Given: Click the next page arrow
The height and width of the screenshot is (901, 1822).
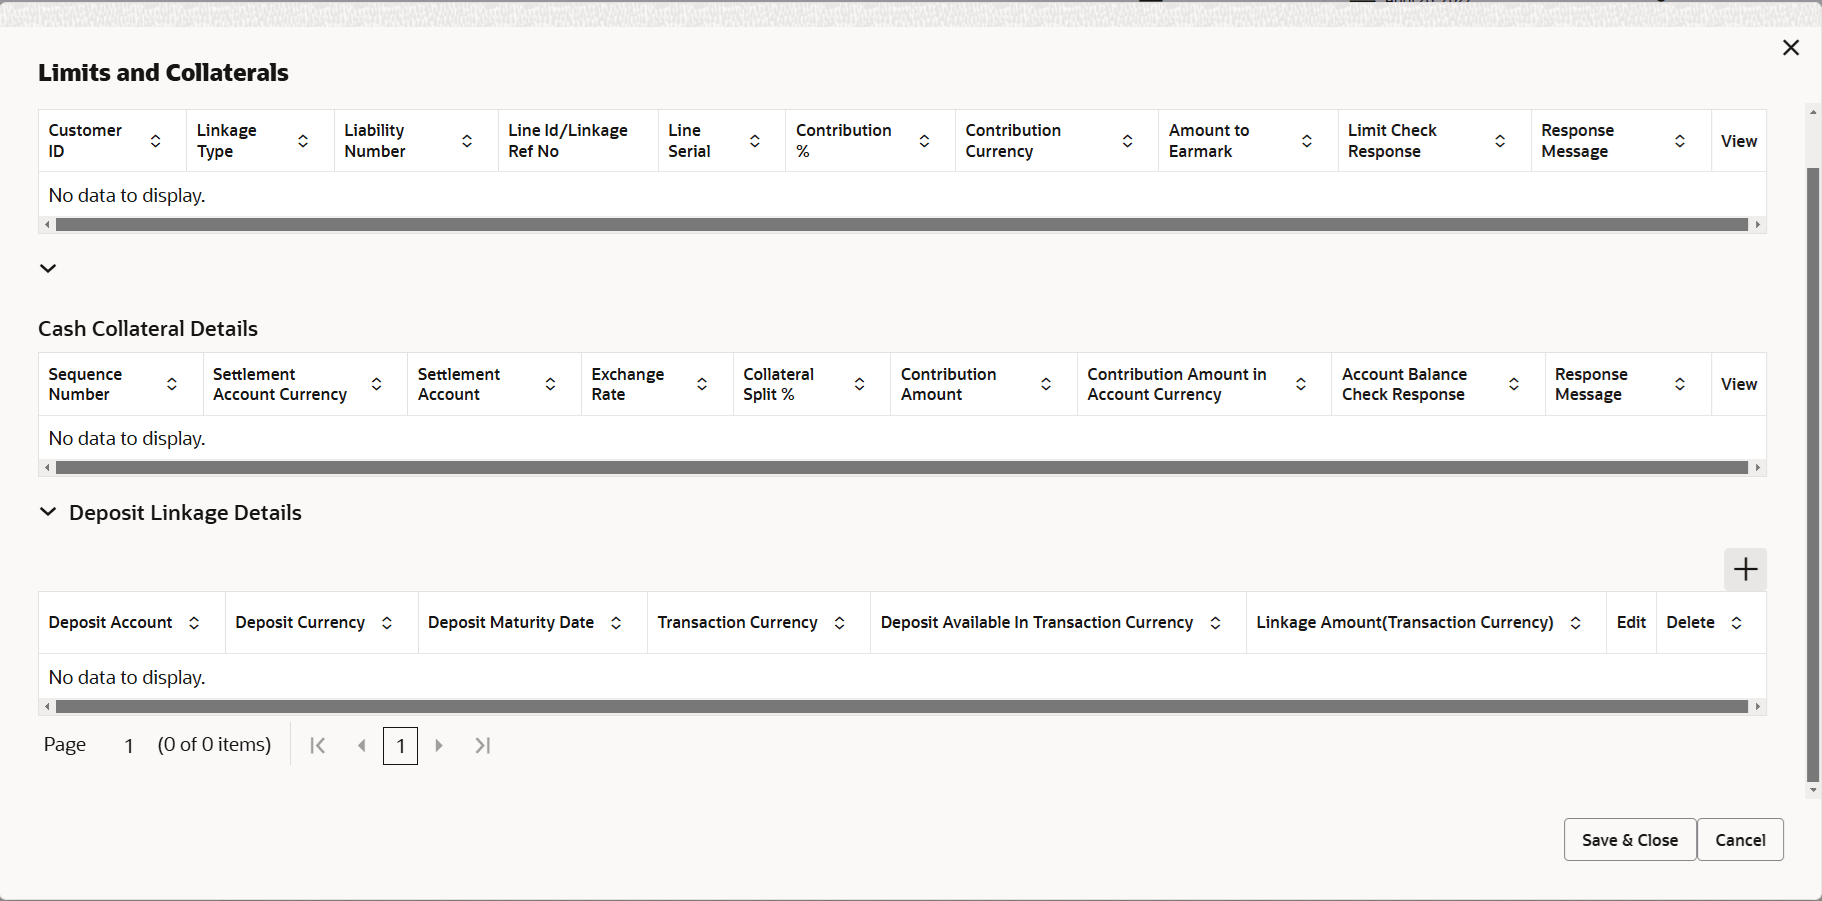Looking at the screenshot, I should click(439, 745).
